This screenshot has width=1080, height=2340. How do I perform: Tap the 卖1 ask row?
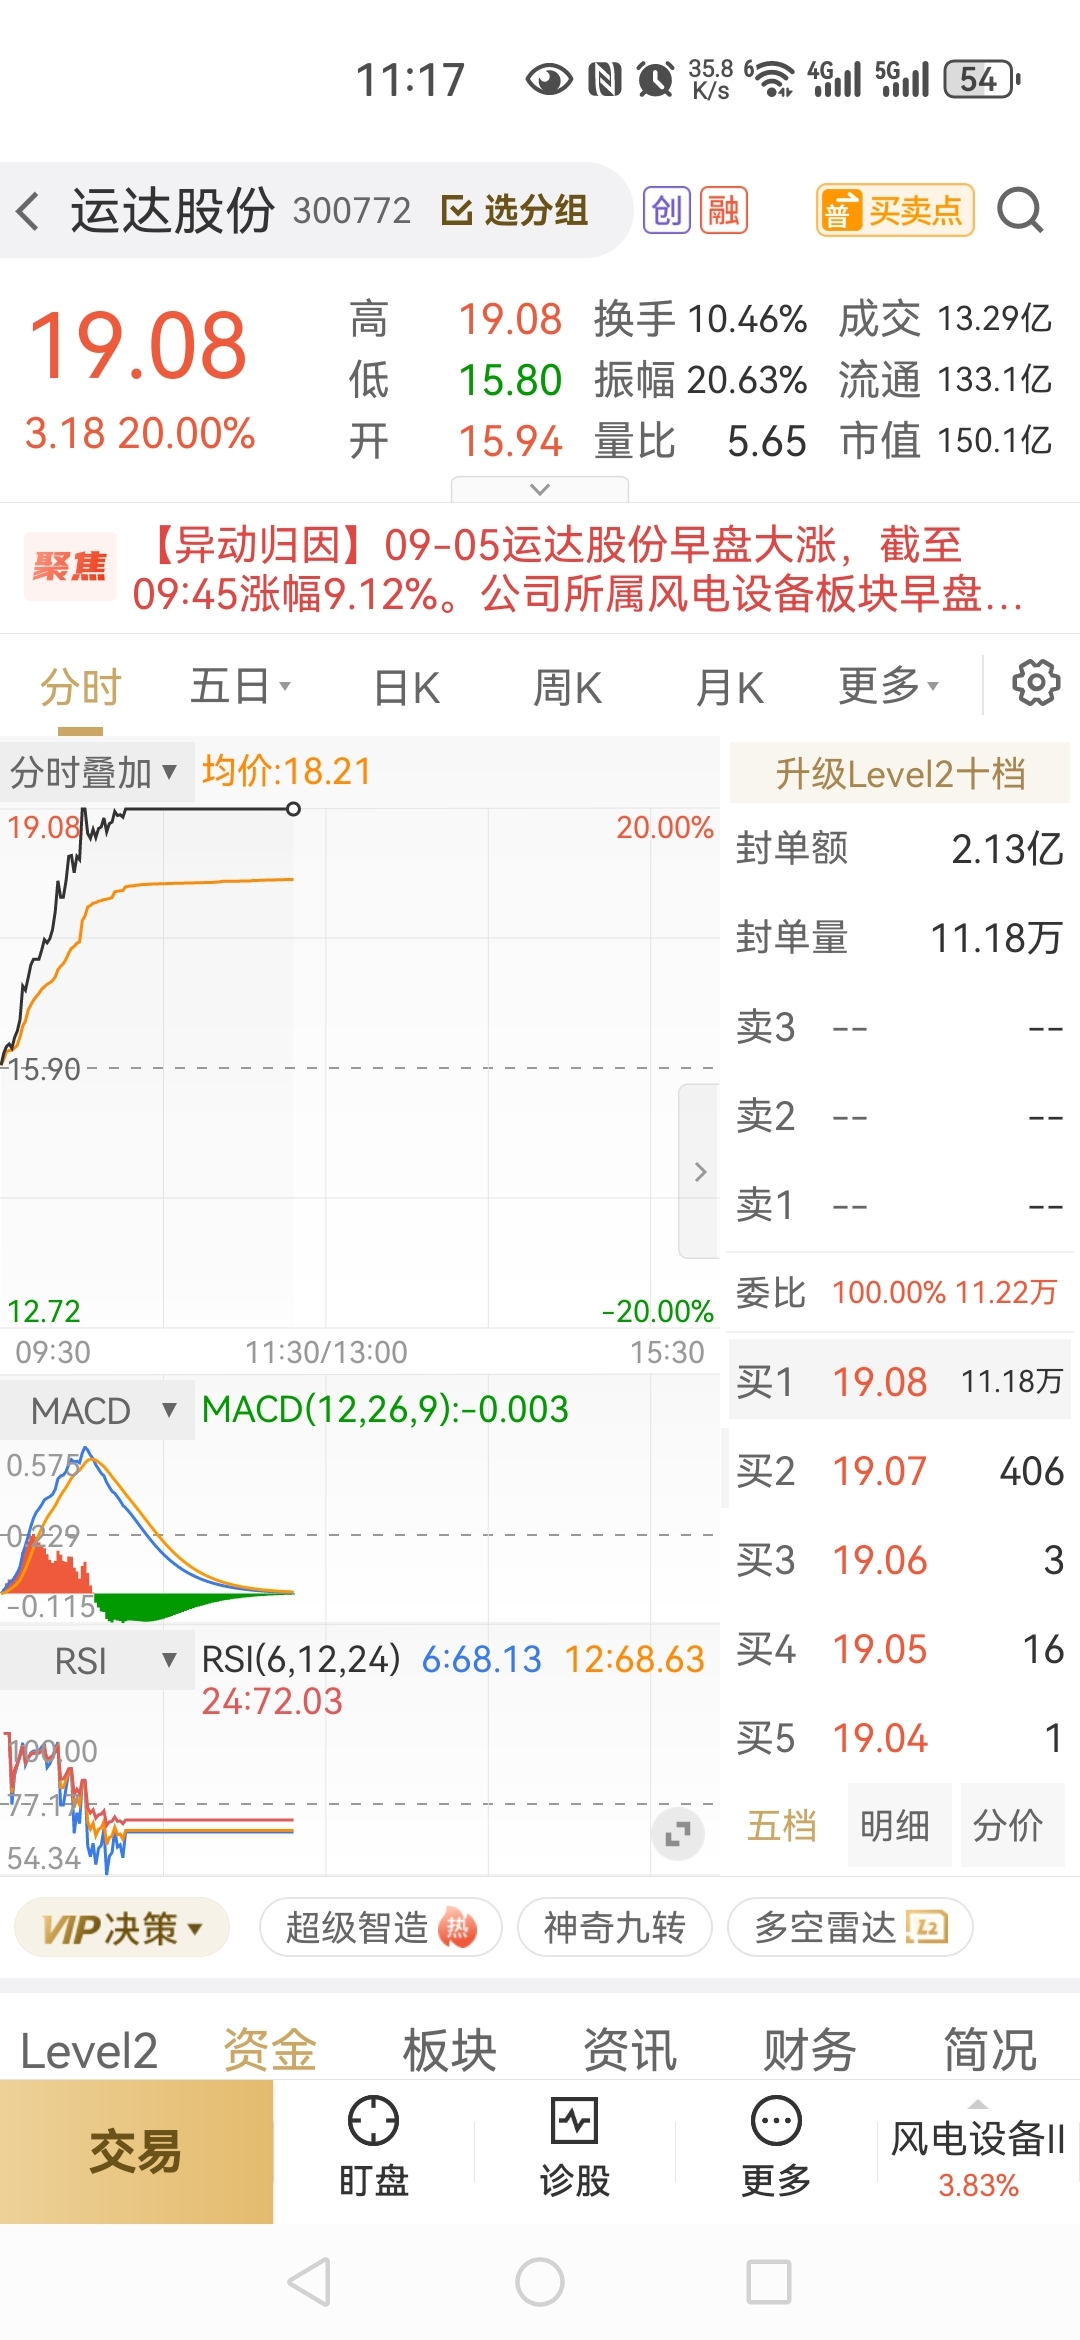(900, 1205)
